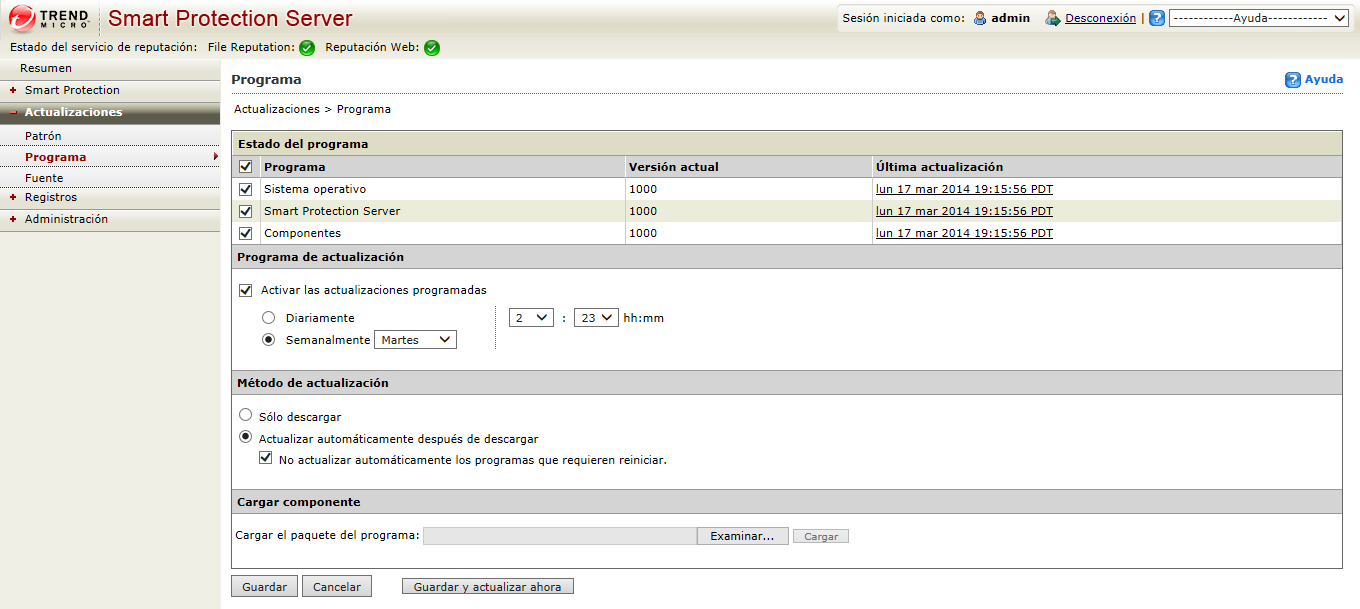Expand the Smart Protection menu plus icon
The width and height of the screenshot is (1360, 609).
[x=13, y=90]
